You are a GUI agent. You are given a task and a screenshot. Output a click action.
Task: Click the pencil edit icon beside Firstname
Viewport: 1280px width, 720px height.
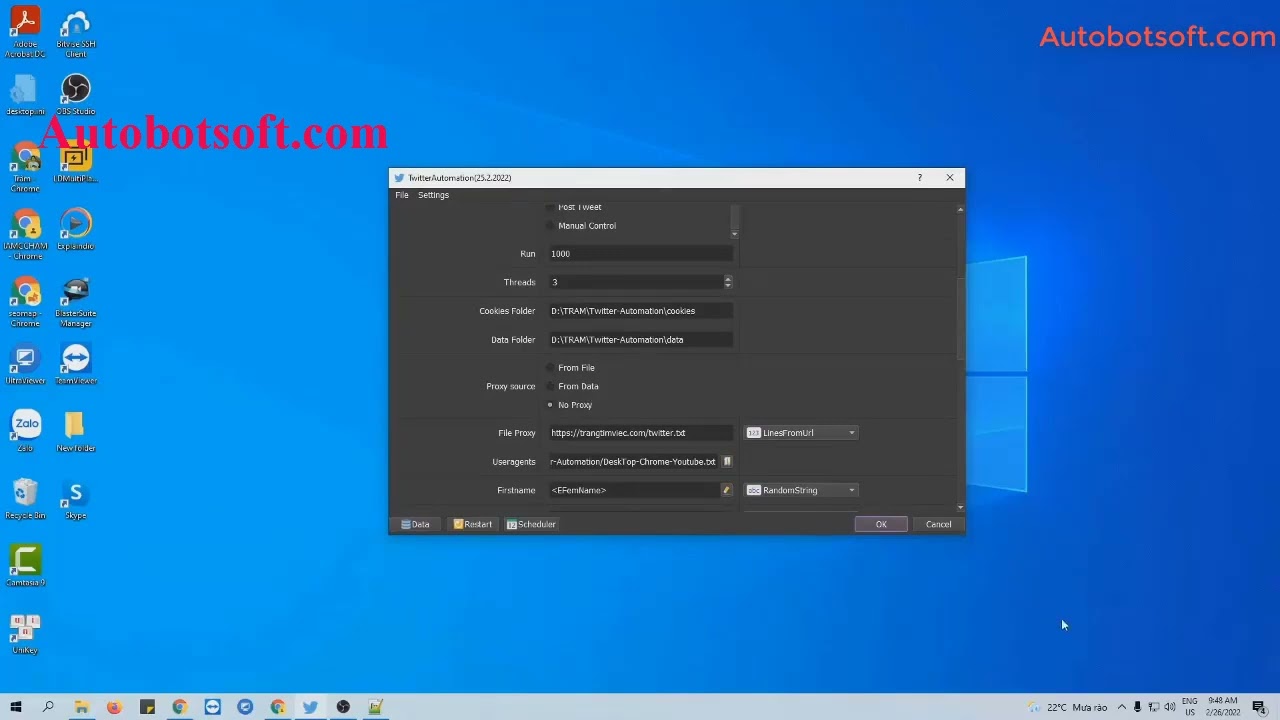click(x=727, y=490)
